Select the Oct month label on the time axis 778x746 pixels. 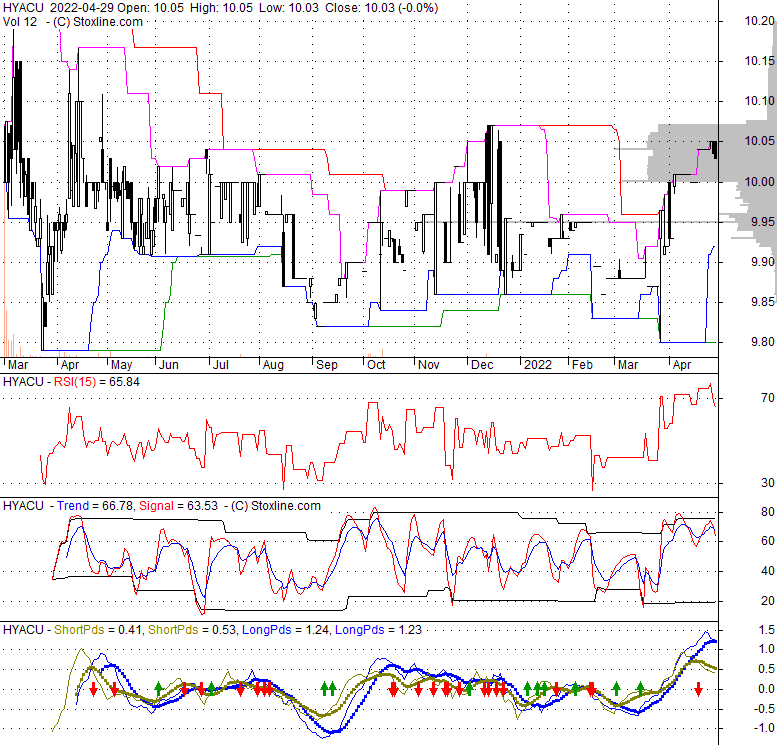(x=376, y=365)
